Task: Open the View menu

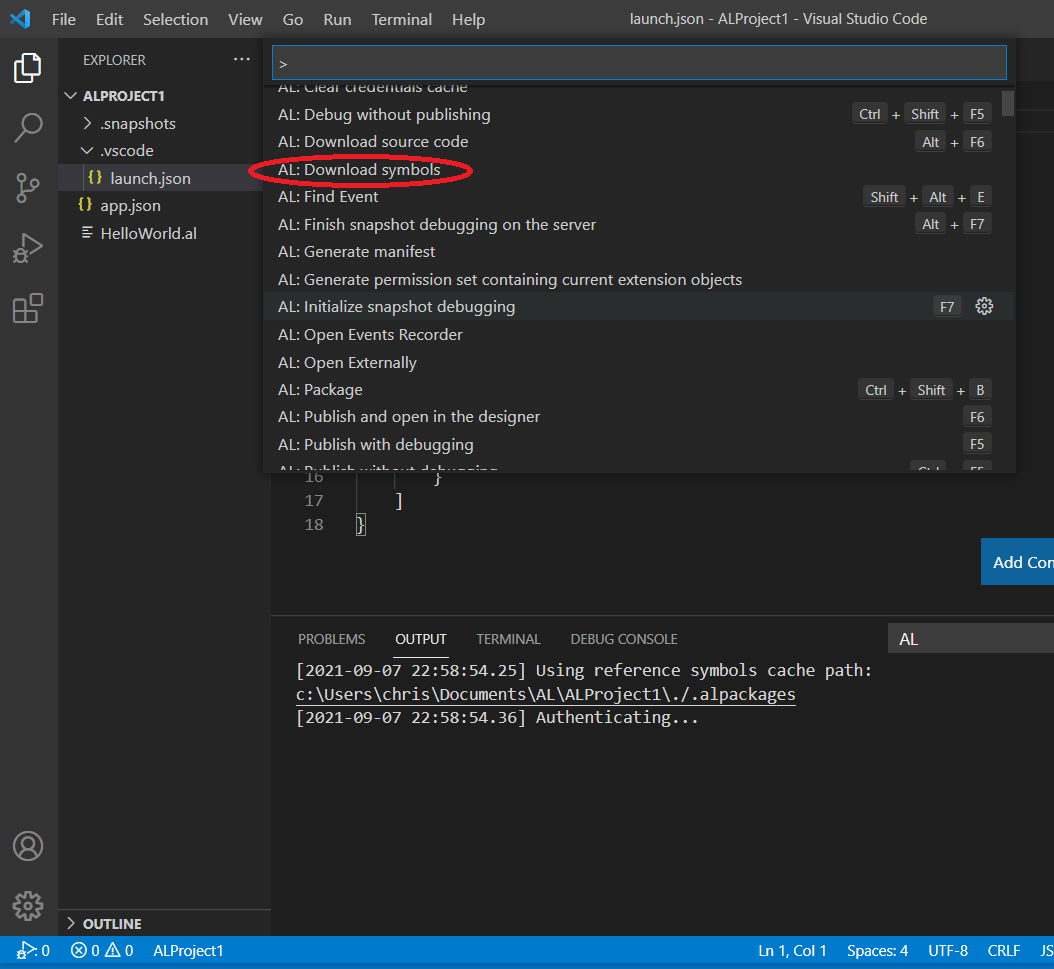Action: [x=245, y=19]
